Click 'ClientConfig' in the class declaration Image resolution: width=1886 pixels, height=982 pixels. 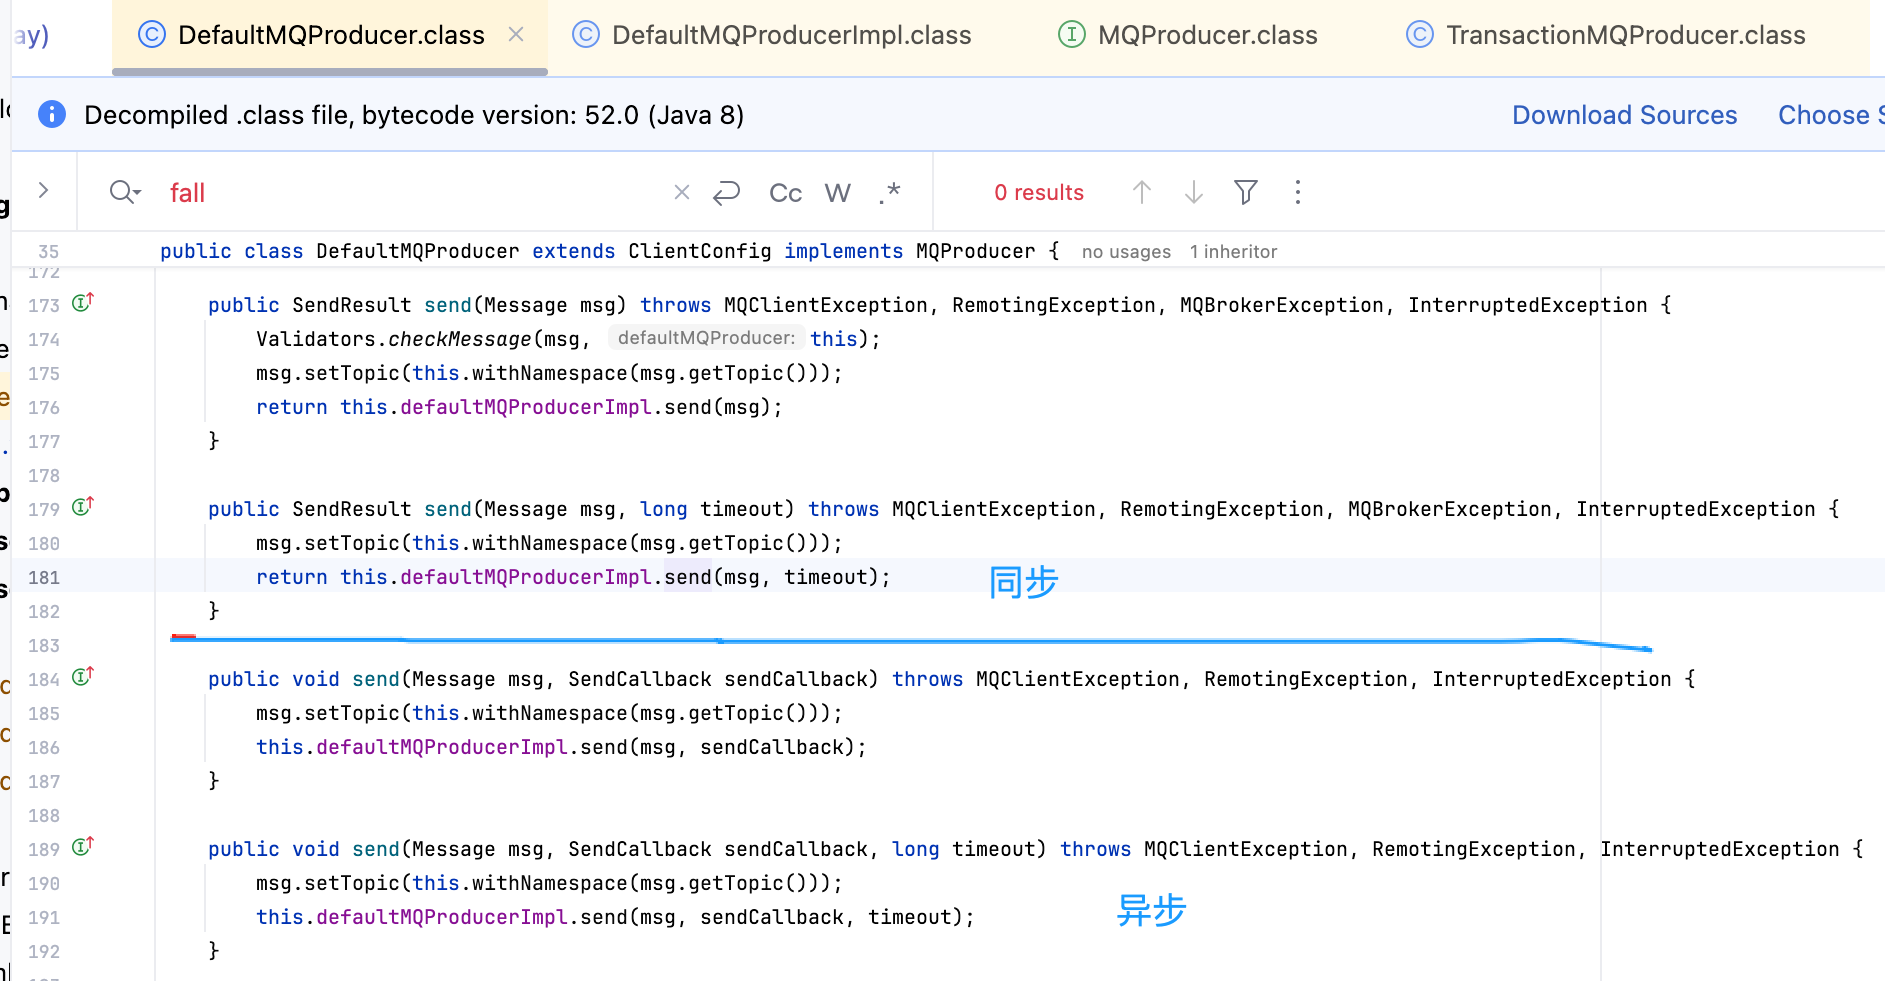pyautogui.click(x=700, y=251)
